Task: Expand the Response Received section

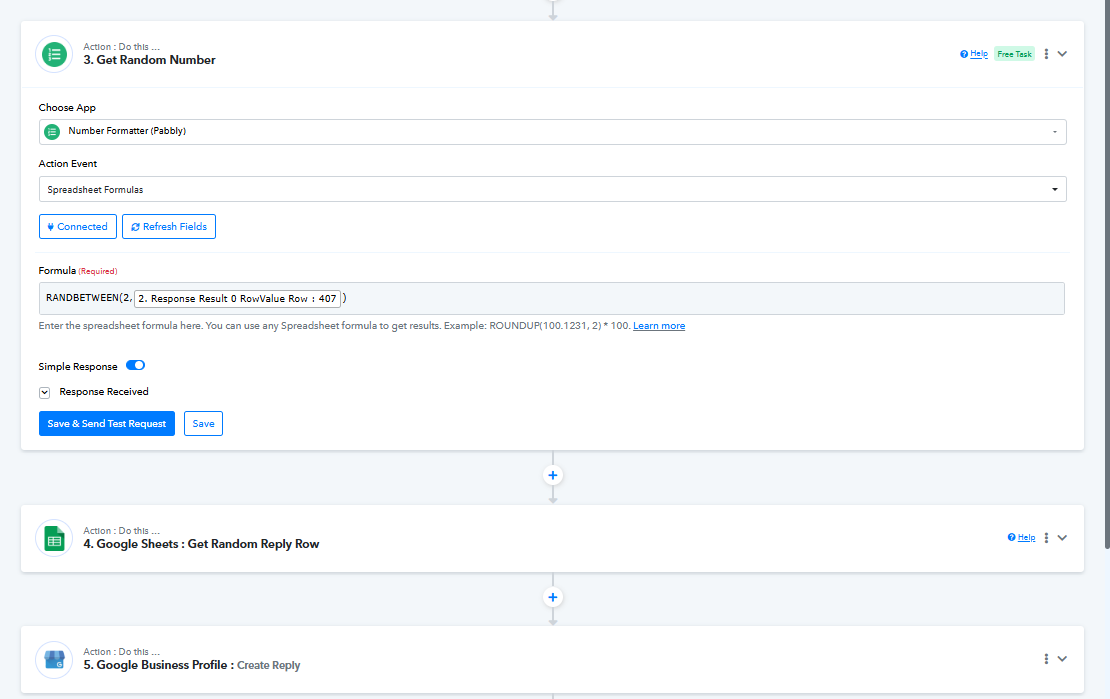Action: (x=45, y=392)
